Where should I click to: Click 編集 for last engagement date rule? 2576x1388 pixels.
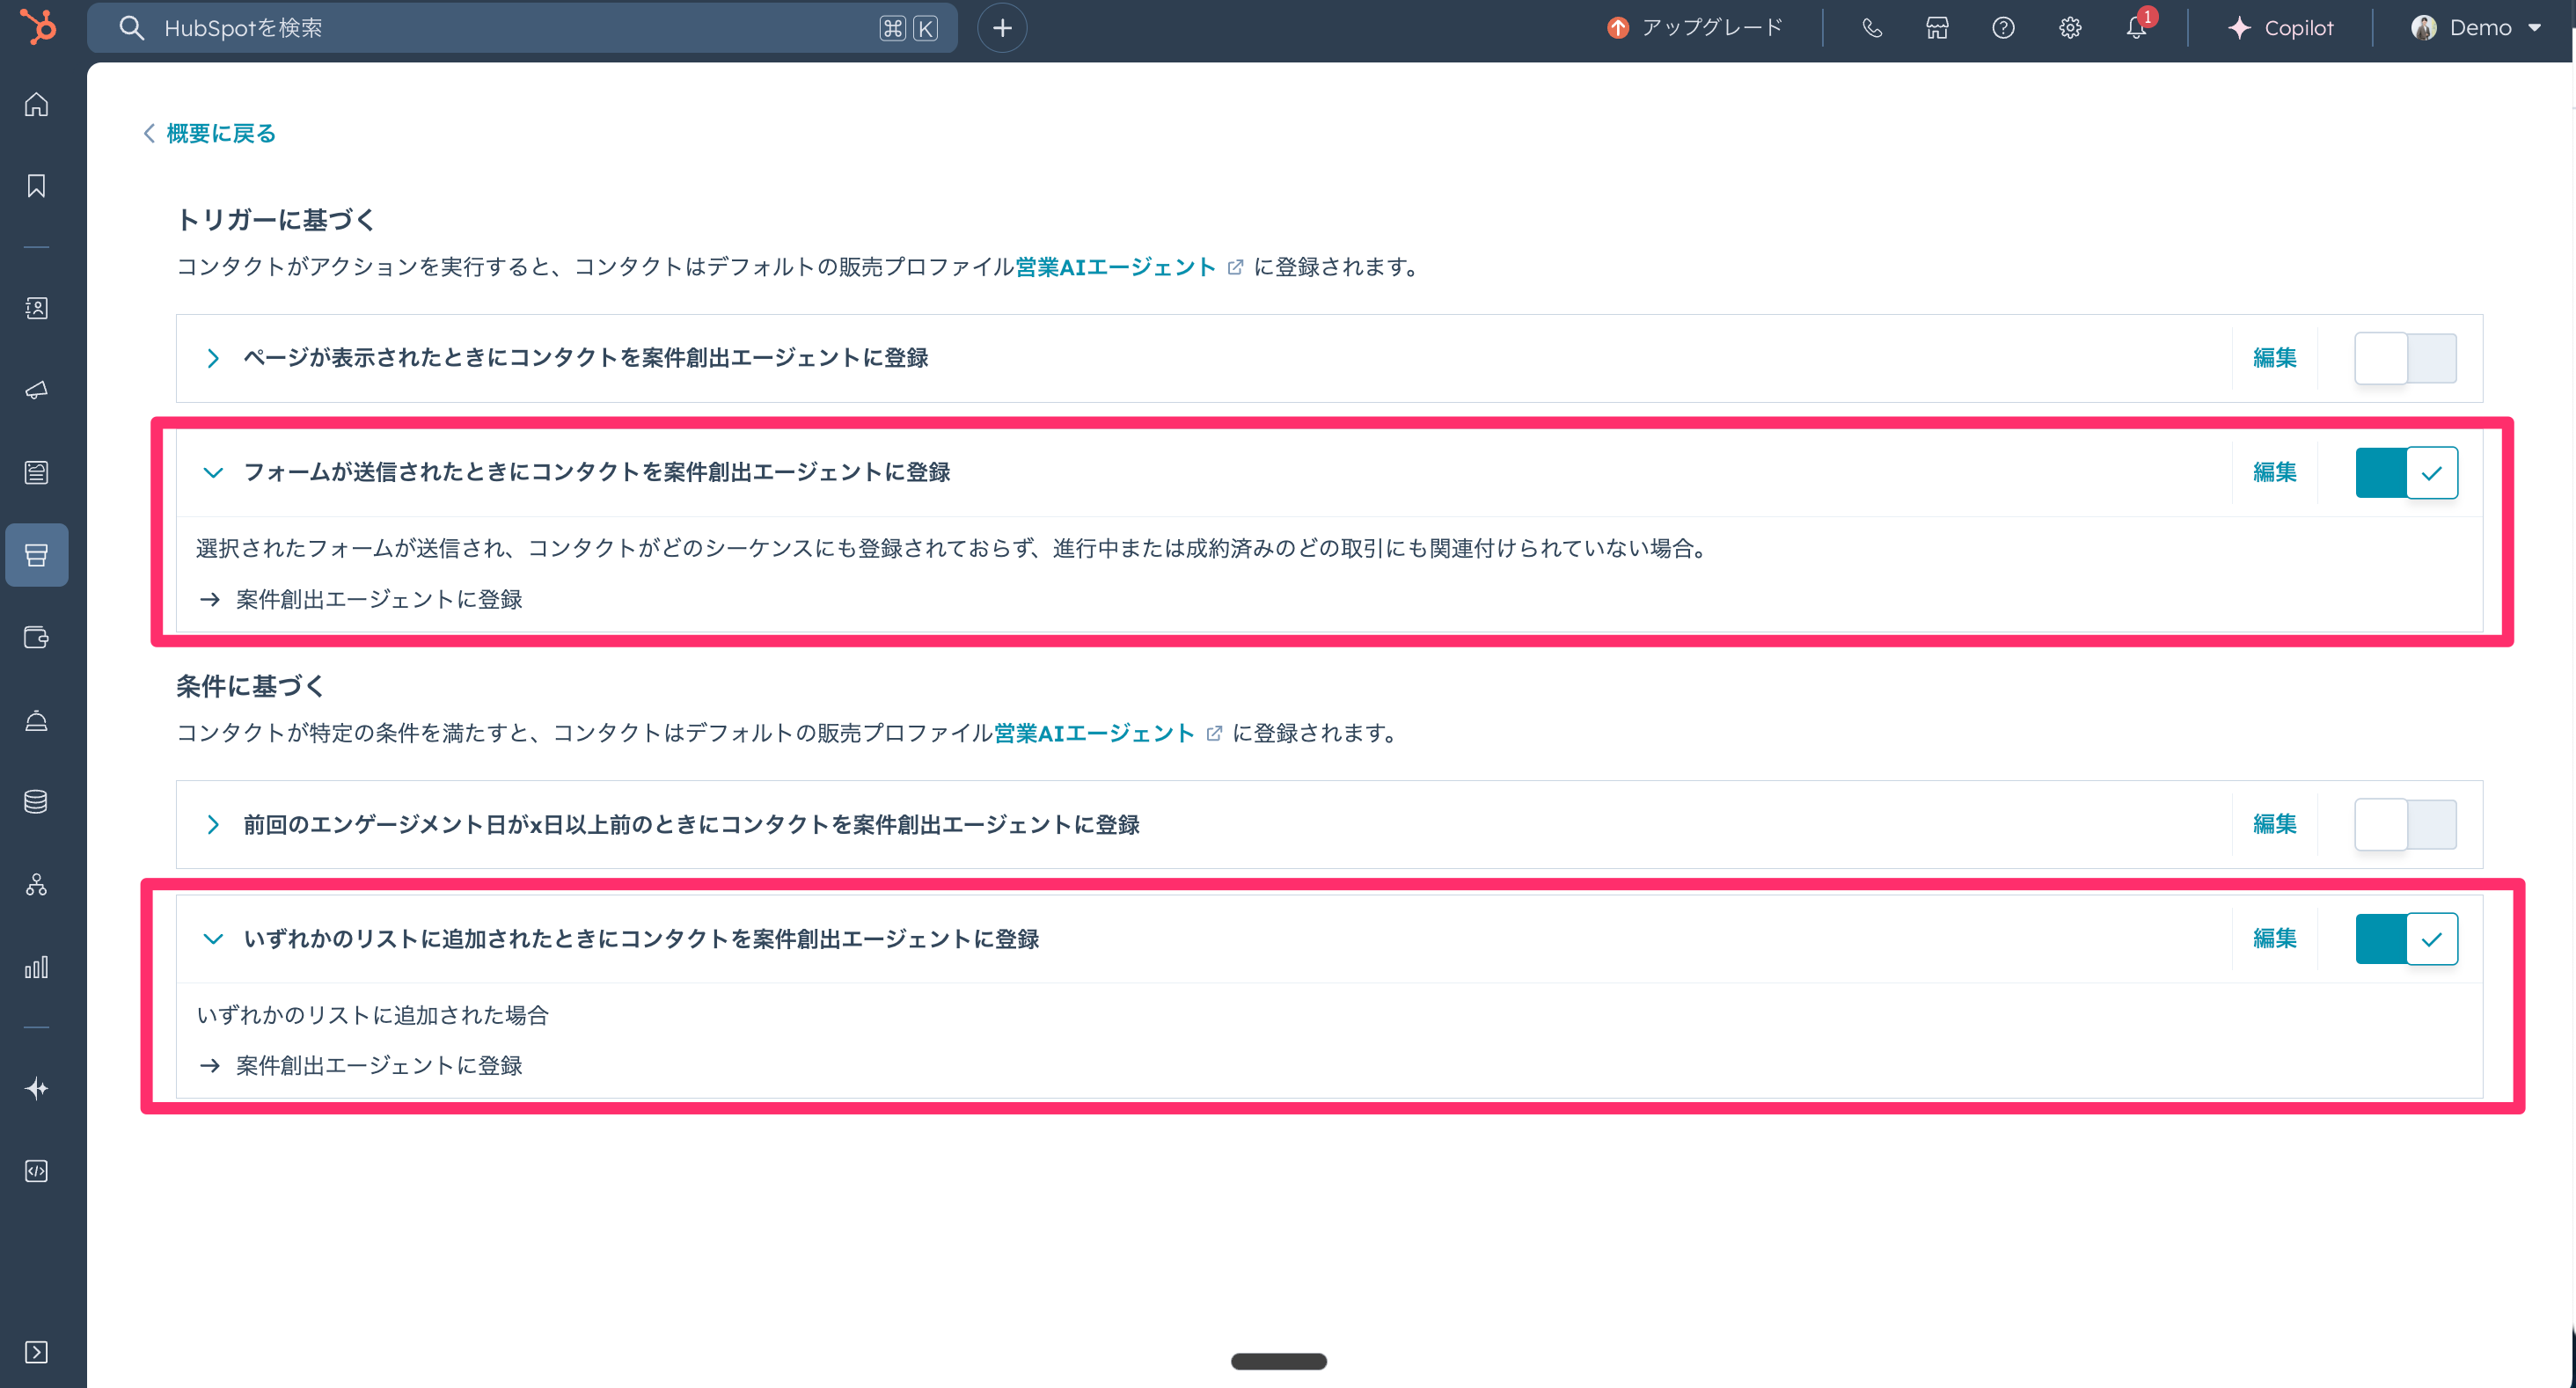[x=2274, y=824]
